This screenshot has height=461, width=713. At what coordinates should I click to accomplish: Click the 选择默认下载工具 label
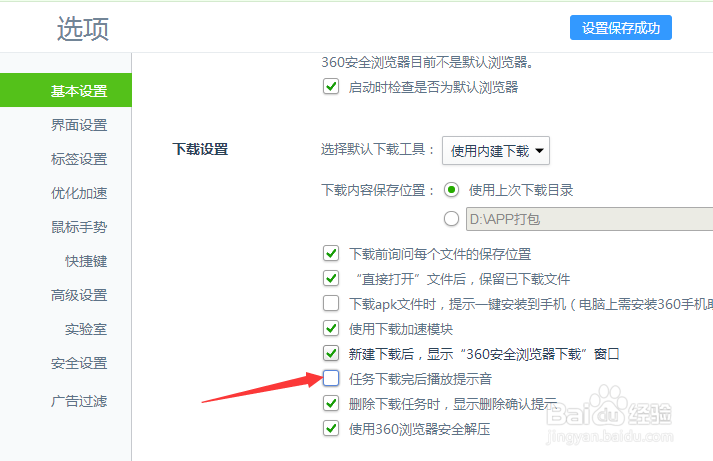(x=378, y=149)
